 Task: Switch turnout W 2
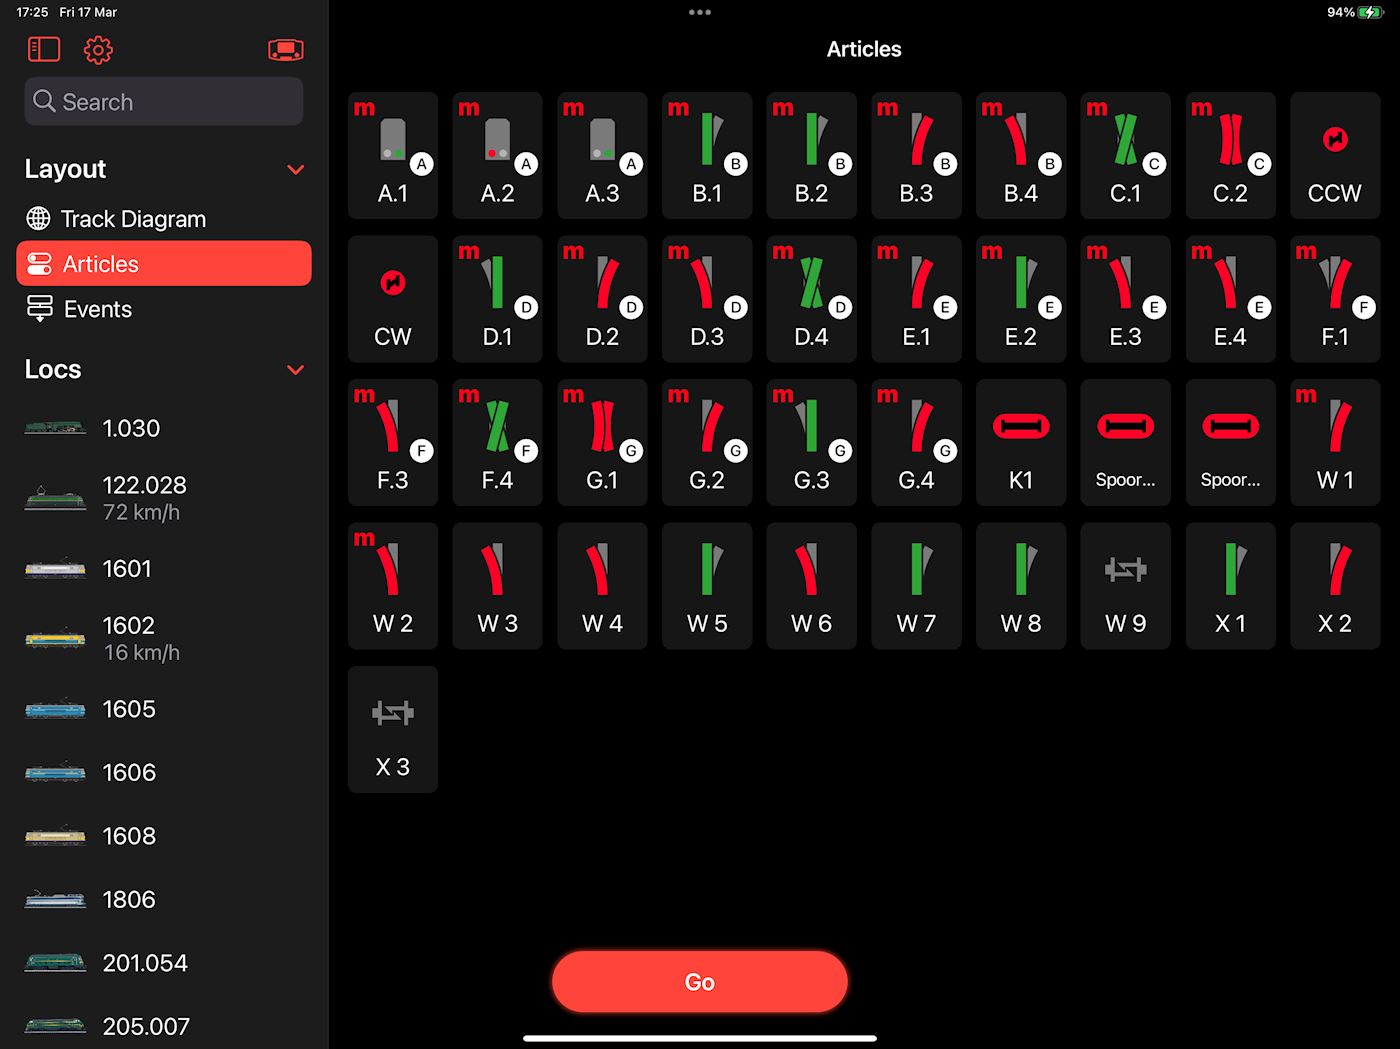click(393, 586)
